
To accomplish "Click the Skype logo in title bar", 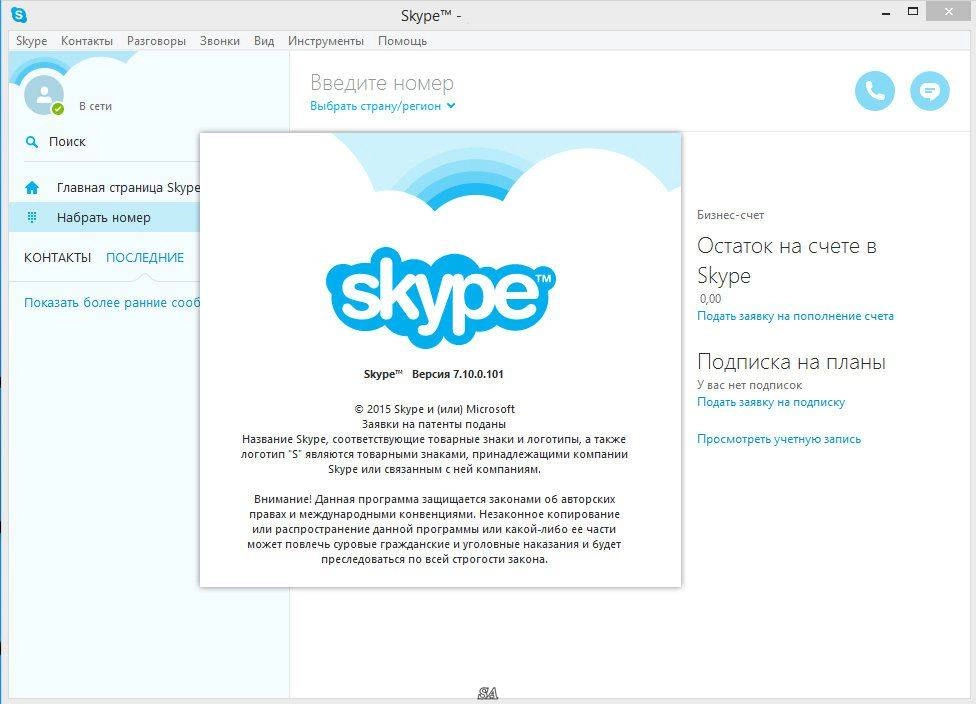I will pyautogui.click(x=19, y=14).
